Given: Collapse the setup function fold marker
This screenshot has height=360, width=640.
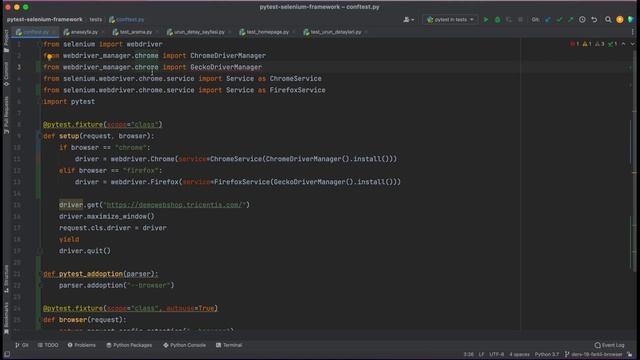Looking at the screenshot, I should click(x=40, y=136).
